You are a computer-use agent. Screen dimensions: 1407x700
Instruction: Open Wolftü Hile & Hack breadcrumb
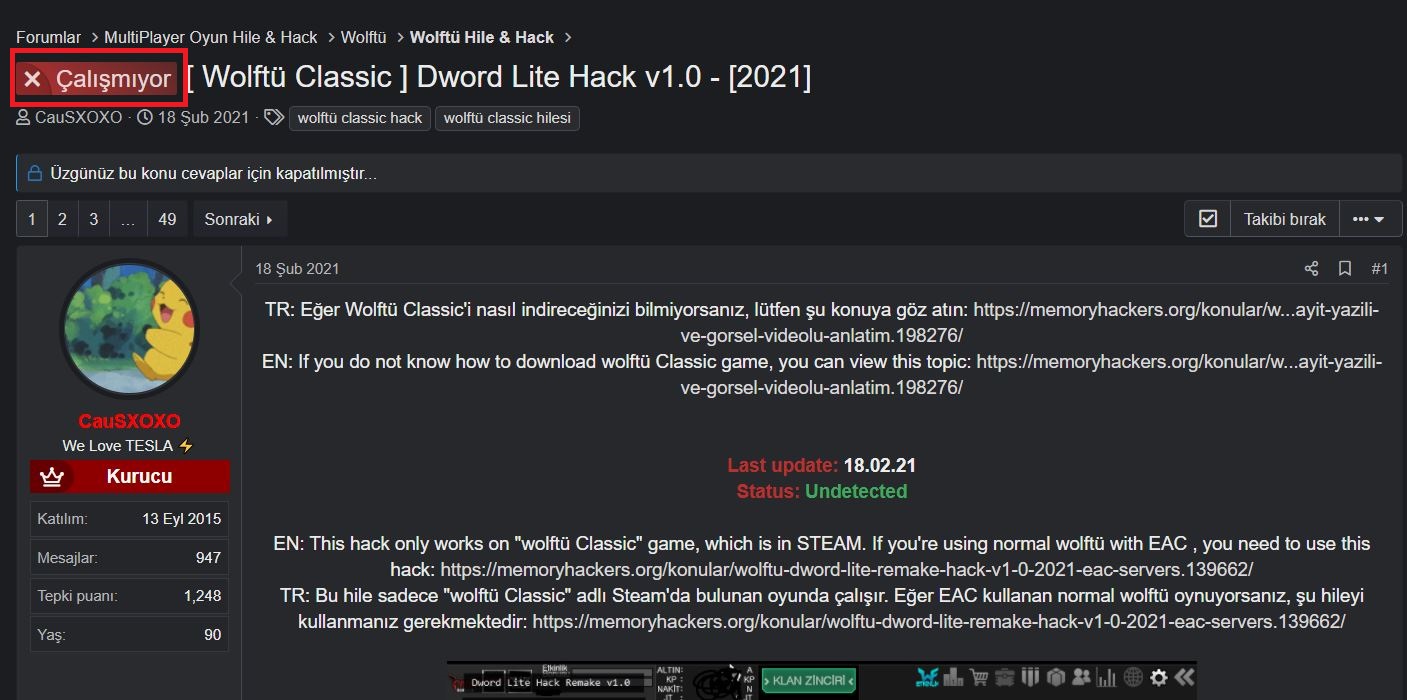click(482, 37)
